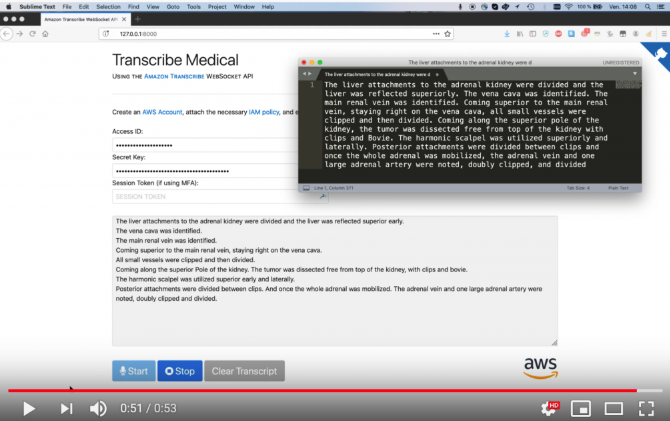Screen dimensions: 670x421
Task: Click Plain Text syntax selector
Action: coord(618,188)
